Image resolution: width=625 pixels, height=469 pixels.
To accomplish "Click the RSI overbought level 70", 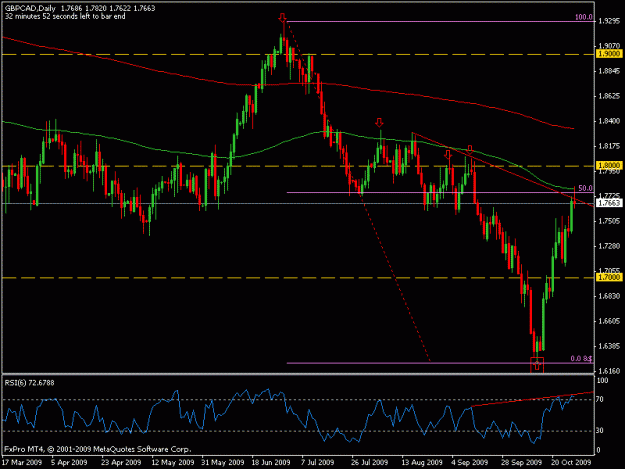I will [x=600, y=399].
